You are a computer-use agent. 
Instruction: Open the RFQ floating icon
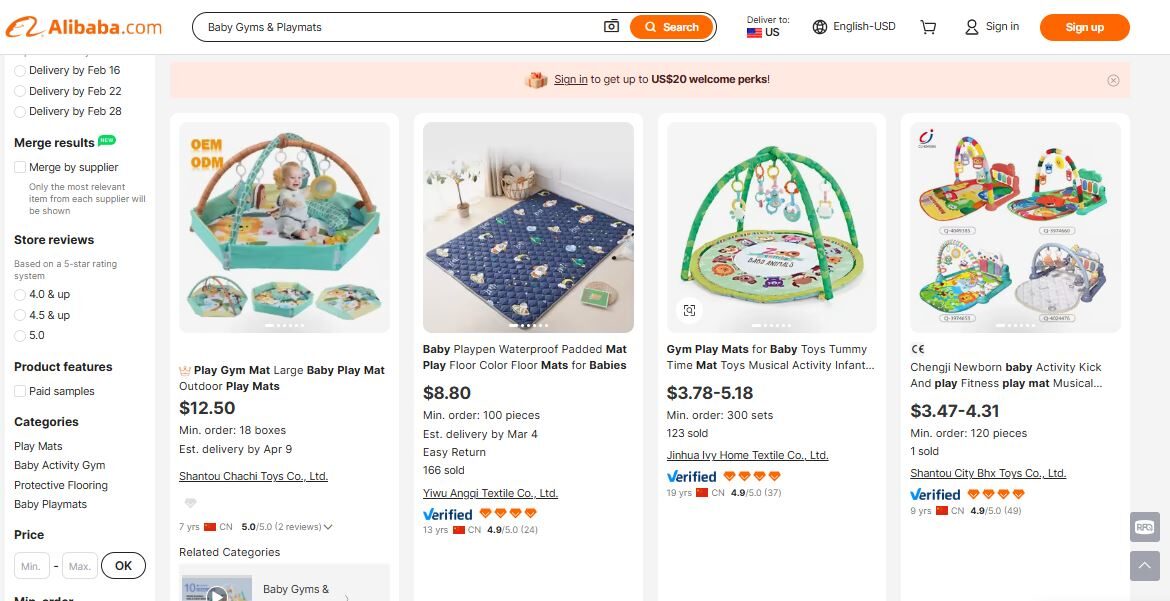point(1144,527)
